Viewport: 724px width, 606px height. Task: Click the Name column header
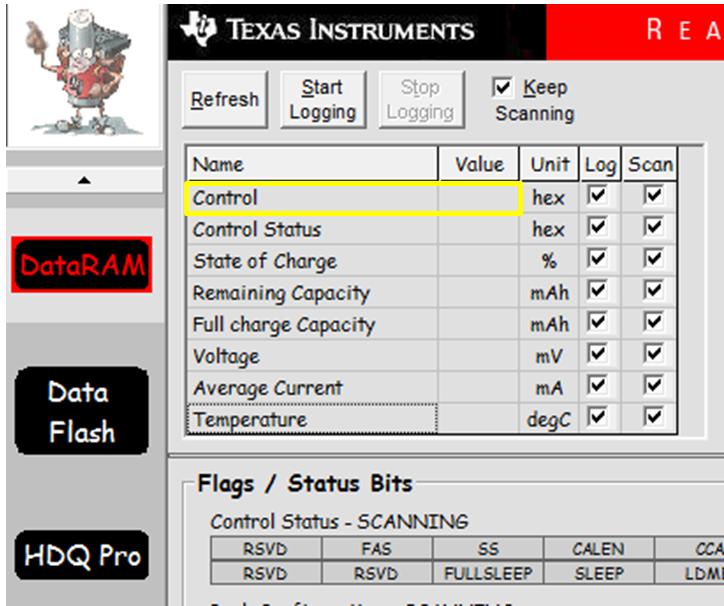[x=312, y=164]
